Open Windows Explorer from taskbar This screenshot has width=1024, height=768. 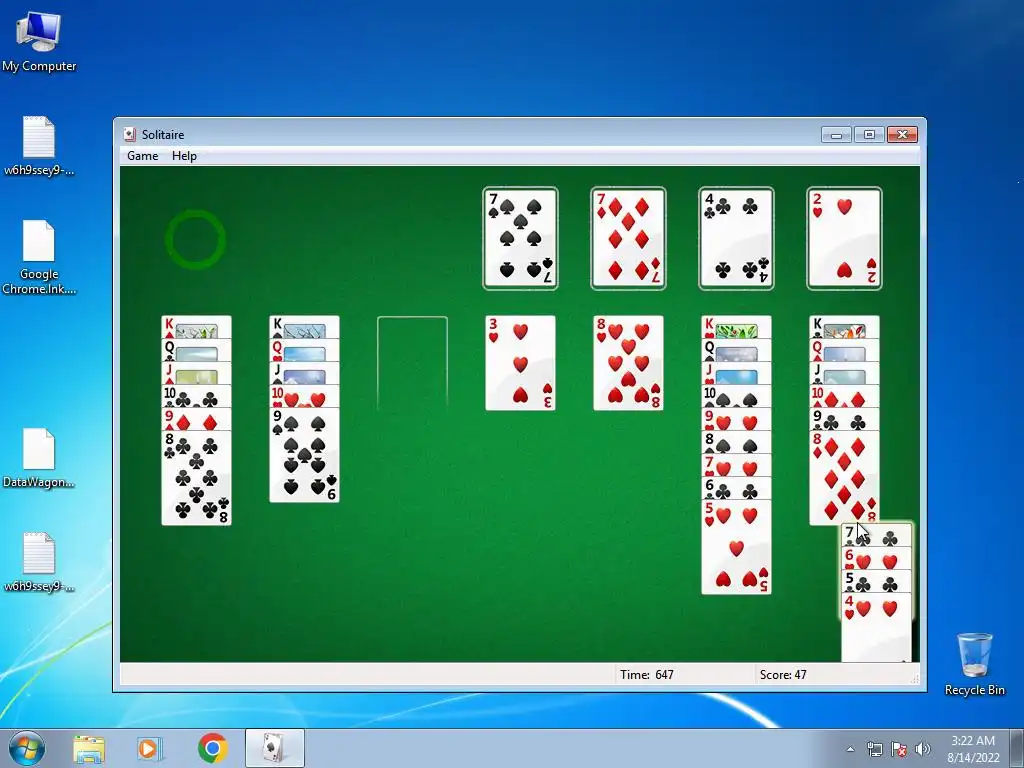click(x=89, y=748)
